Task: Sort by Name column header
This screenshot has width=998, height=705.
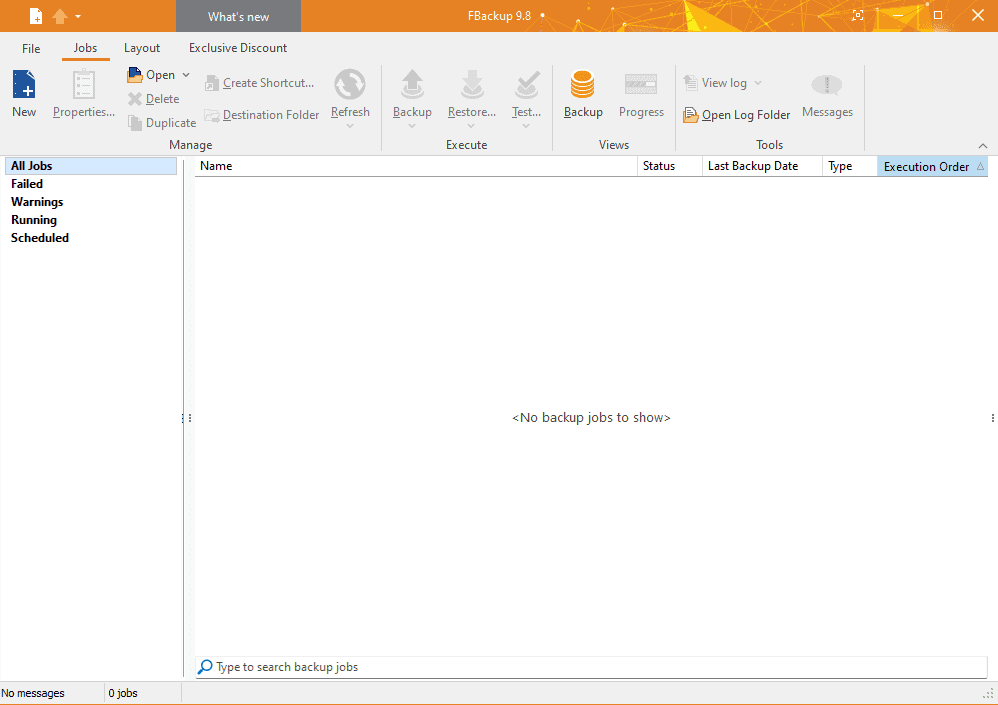Action: (416, 166)
